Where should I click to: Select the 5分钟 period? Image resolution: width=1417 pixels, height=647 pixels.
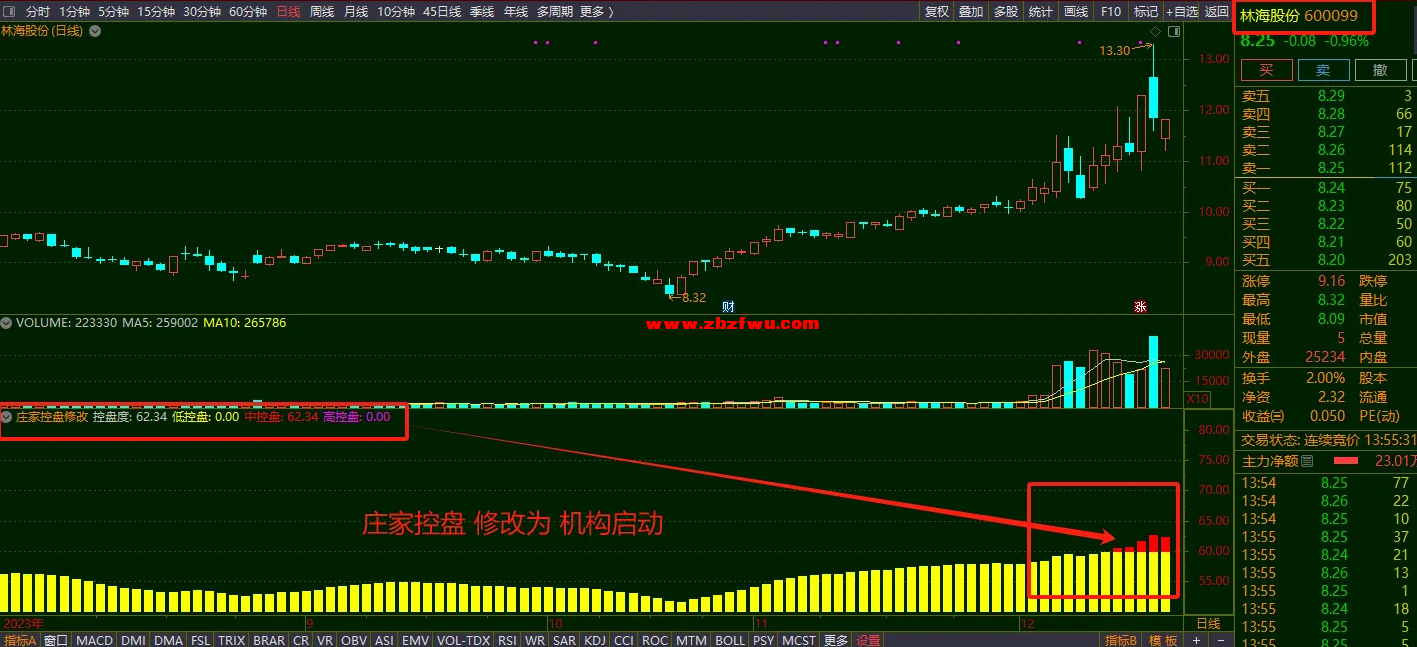click(113, 12)
